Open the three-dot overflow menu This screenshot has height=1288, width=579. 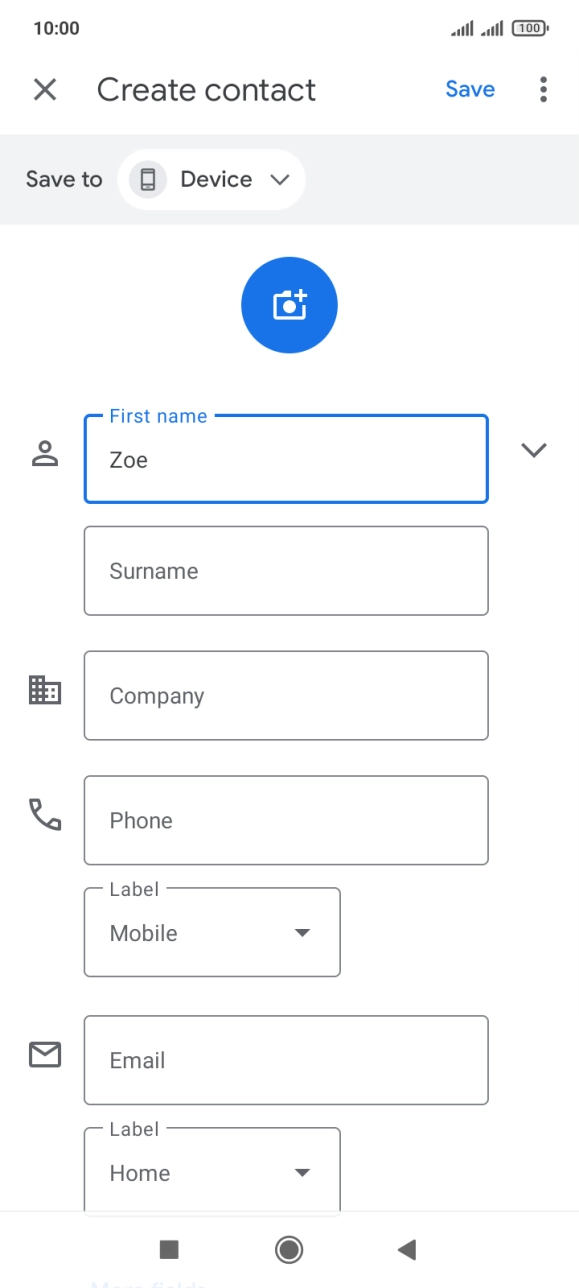click(x=543, y=89)
